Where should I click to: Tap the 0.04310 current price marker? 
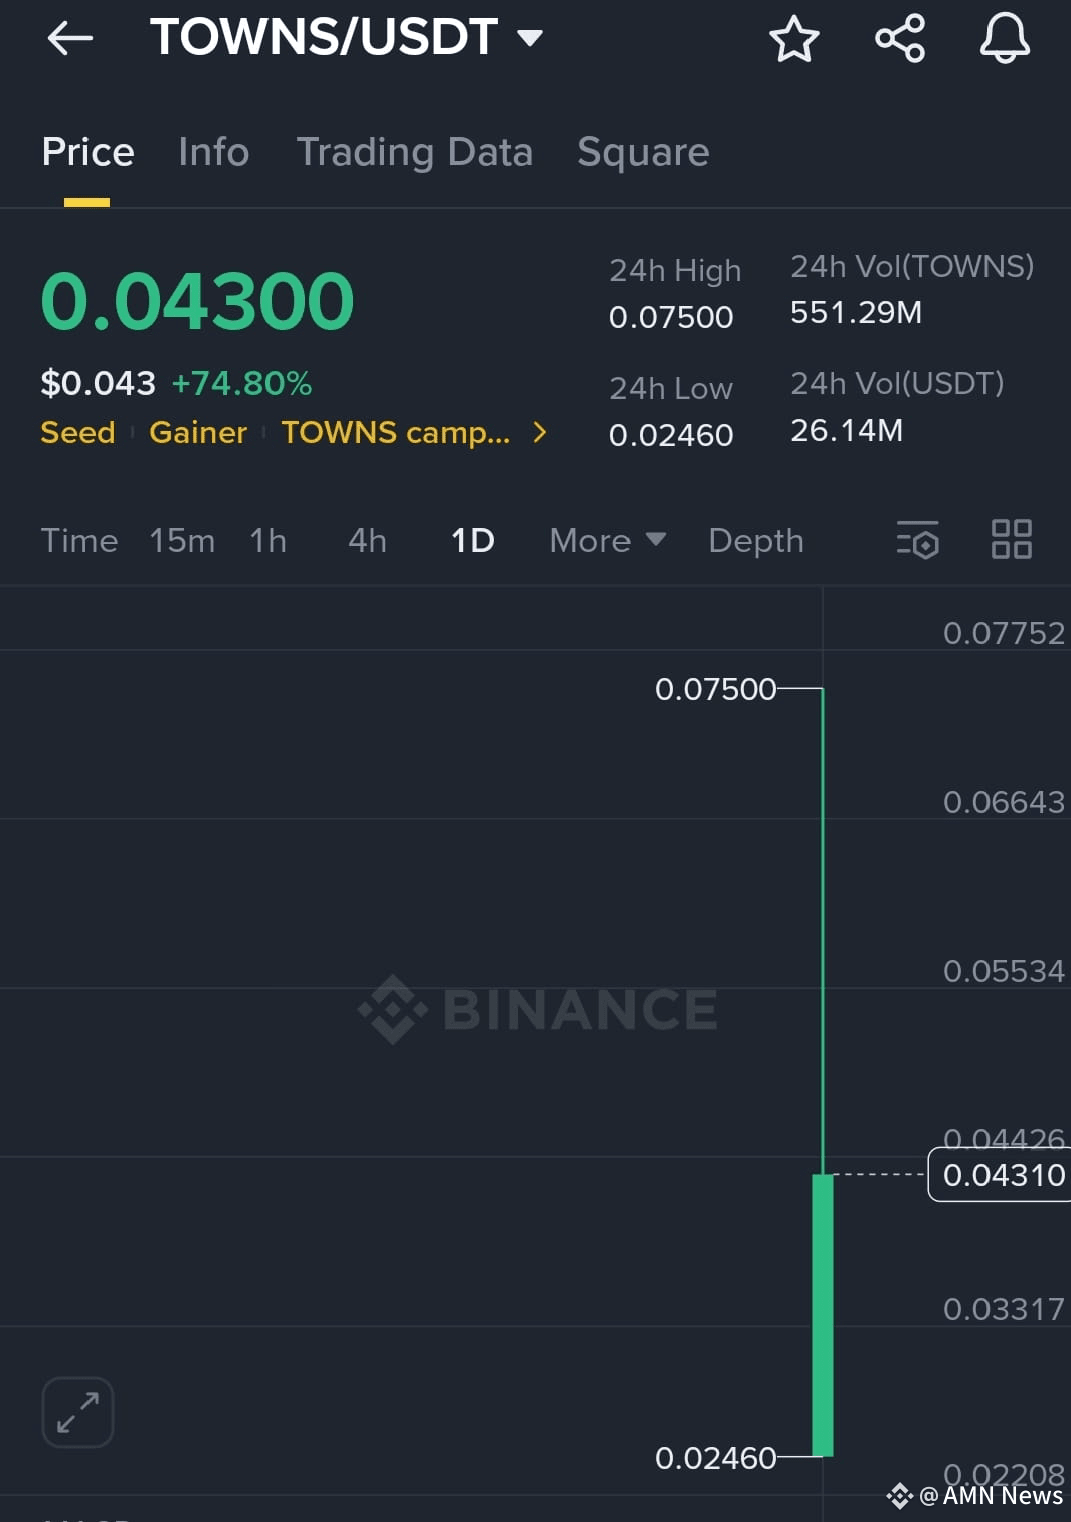click(x=1000, y=1174)
